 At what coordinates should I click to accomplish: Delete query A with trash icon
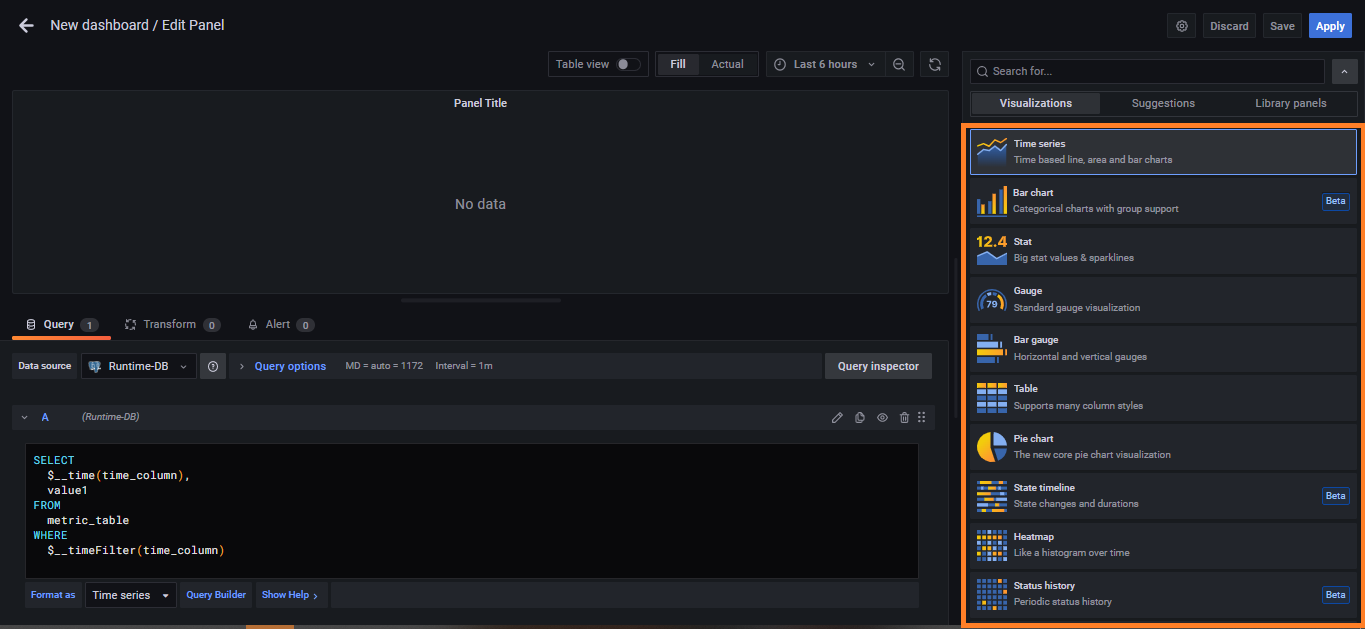(x=904, y=417)
